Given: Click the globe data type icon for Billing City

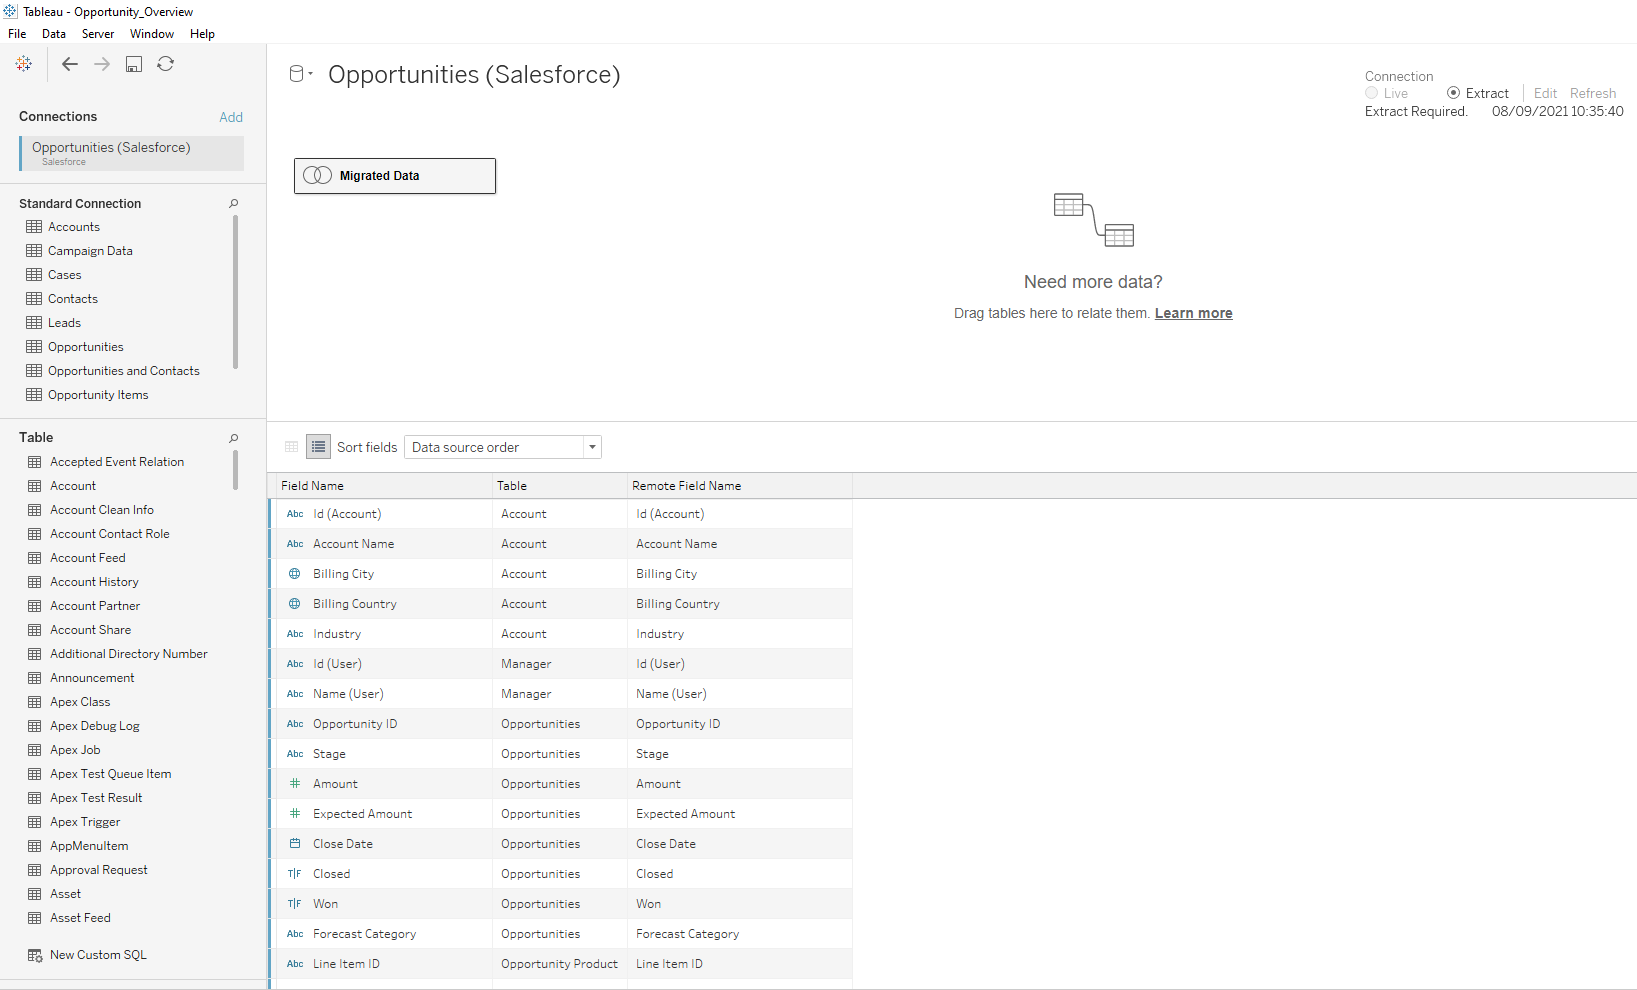Looking at the screenshot, I should coord(295,574).
